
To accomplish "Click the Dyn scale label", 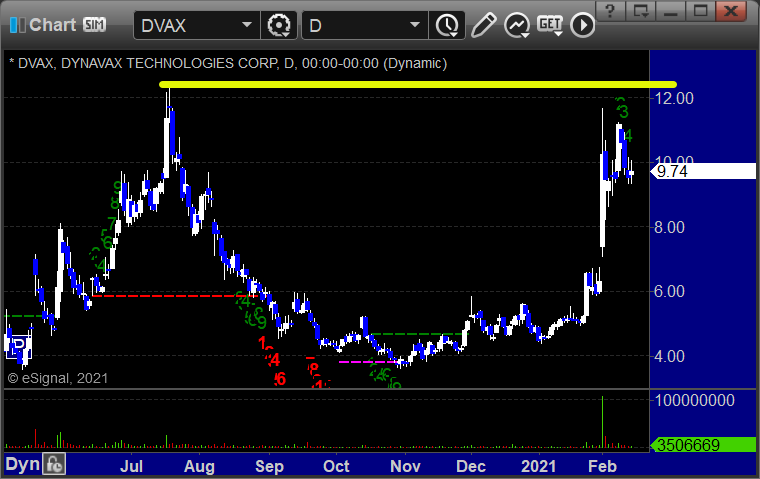I will [x=22, y=464].
